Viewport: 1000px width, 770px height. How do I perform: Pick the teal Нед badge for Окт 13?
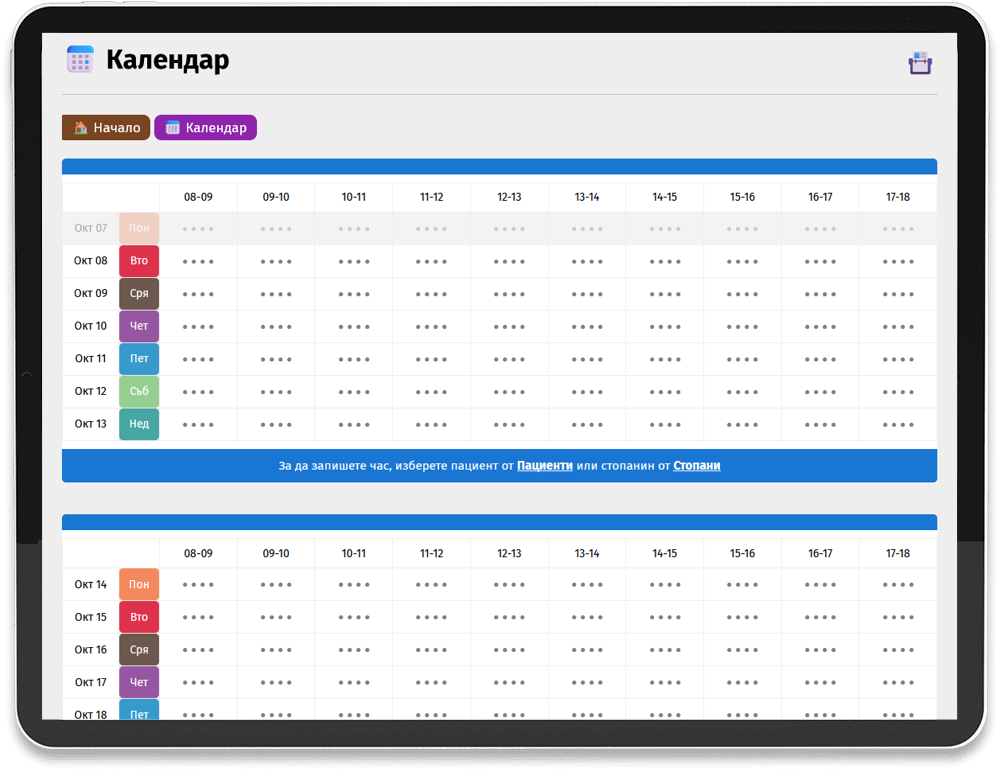[139, 424]
